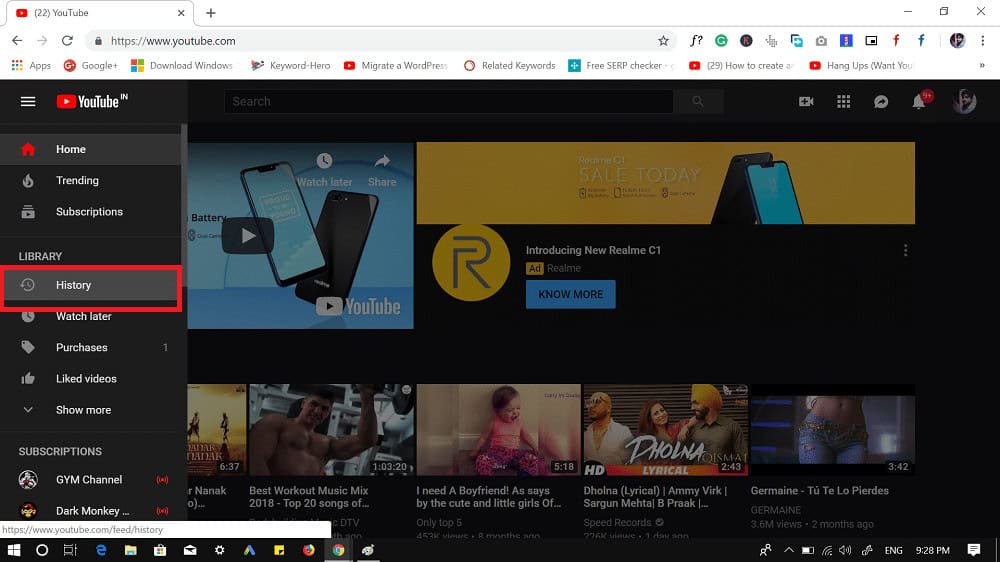
Task: Open the YouTube apps grid icon
Action: point(844,101)
